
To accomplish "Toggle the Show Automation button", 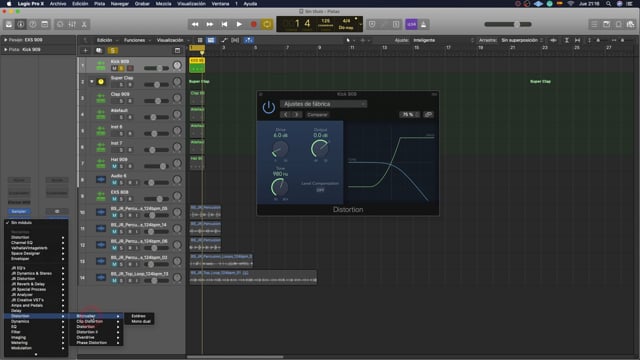I will coord(224,40).
